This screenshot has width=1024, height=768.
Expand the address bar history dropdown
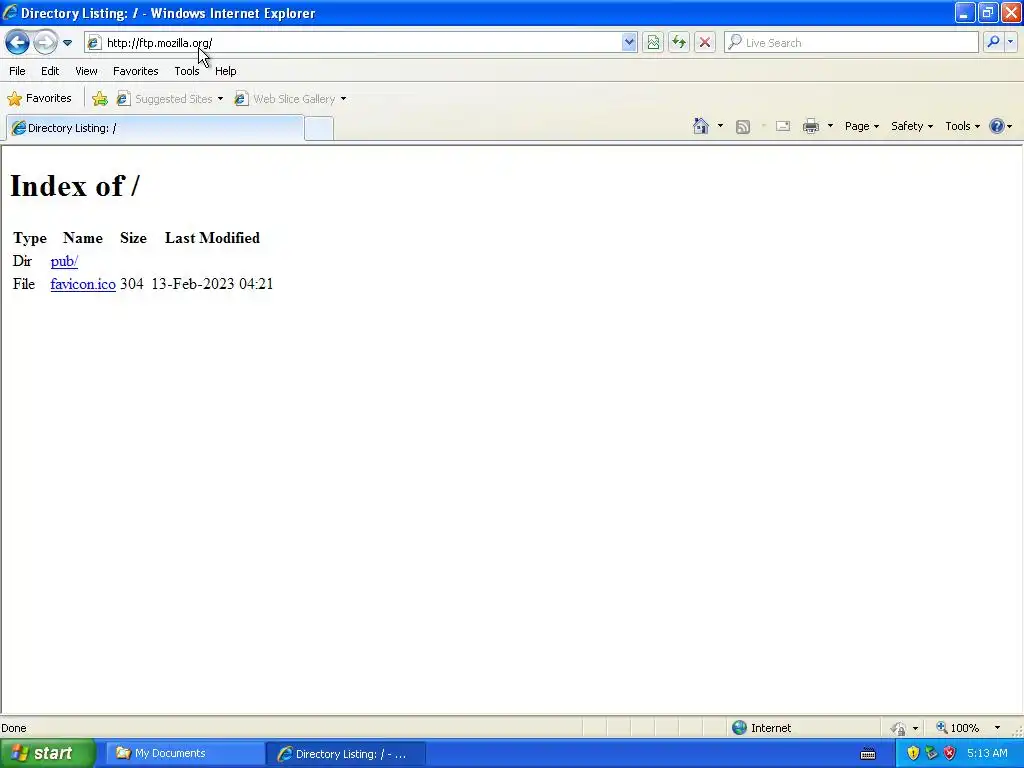[629, 42]
